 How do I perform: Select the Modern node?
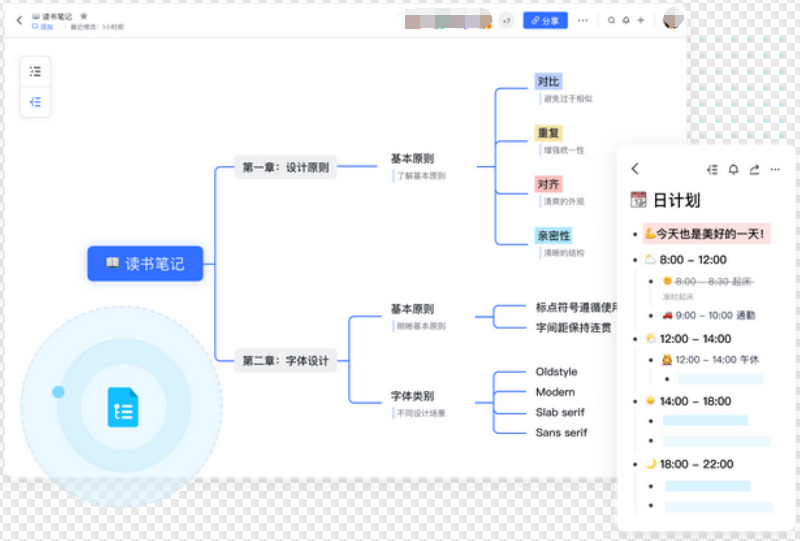[555, 392]
